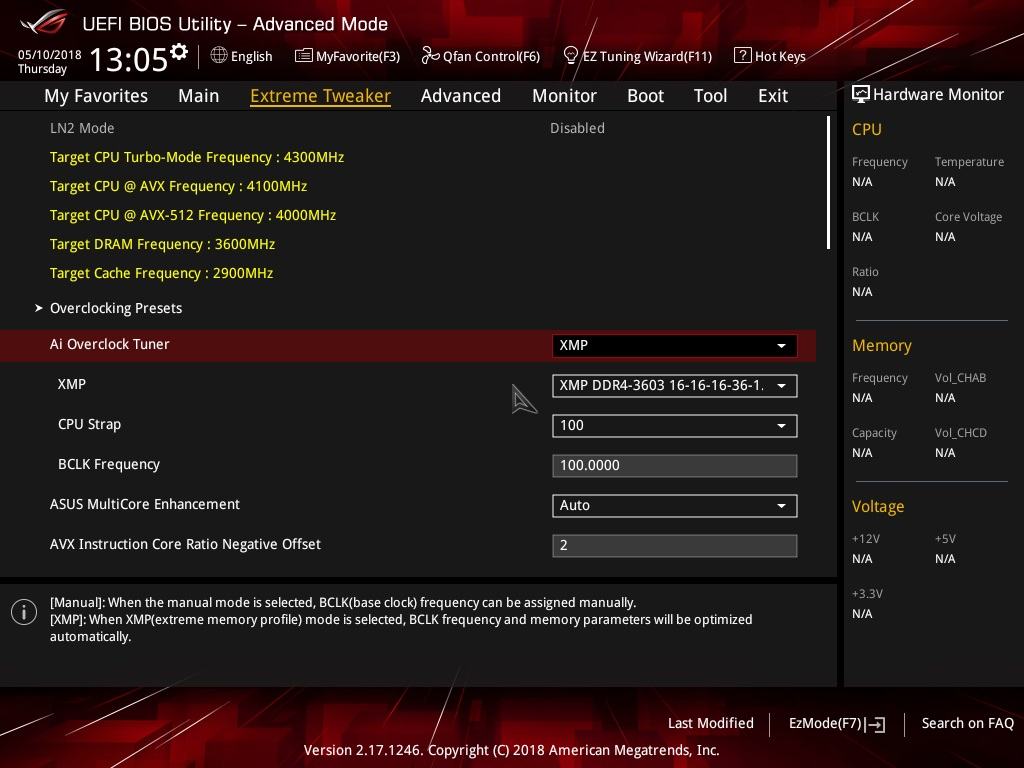The image size is (1024, 768).
Task: Click the Voltage heading in Hardware Monitor
Action: (878, 507)
